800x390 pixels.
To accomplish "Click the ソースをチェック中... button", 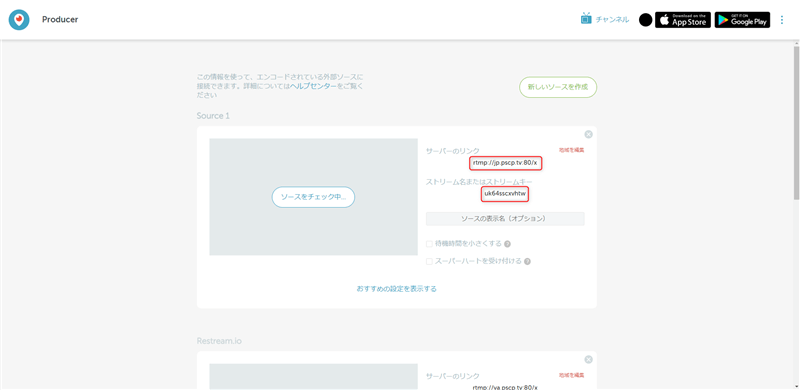I will (x=313, y=197).
